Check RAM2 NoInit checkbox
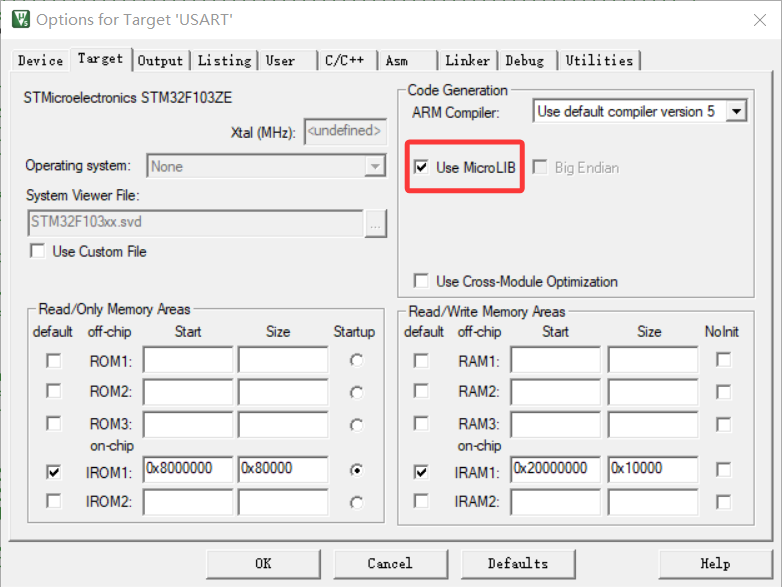The height and width of the screenshot is (587, 782). coord(724,392)
